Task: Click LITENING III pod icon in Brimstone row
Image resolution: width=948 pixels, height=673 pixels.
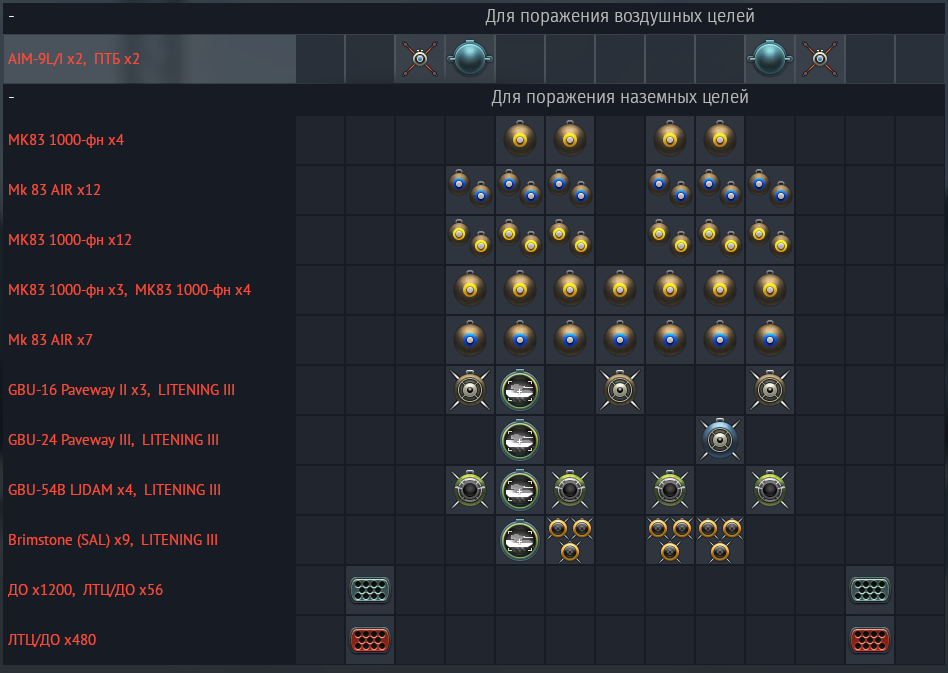Action: [520, 540]
